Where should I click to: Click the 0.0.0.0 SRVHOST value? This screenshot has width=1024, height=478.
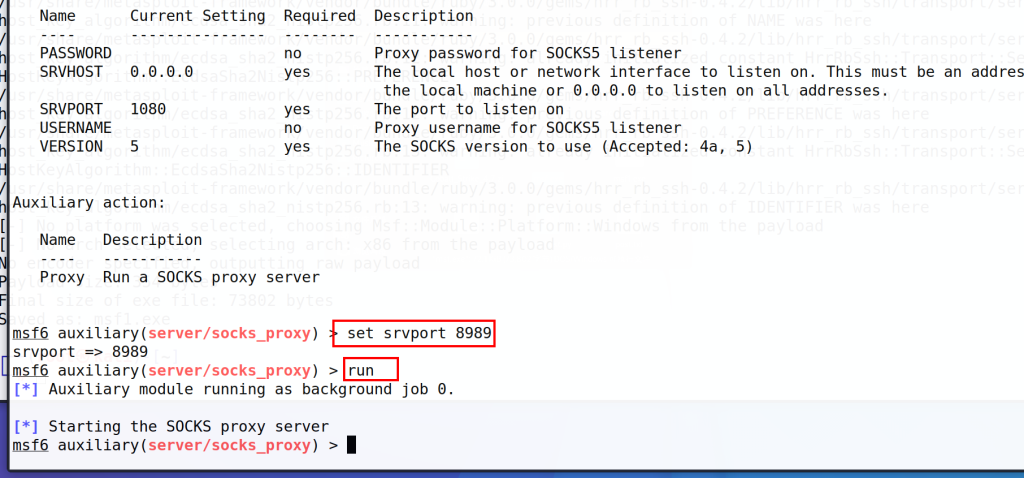click(x=162, y=72)
